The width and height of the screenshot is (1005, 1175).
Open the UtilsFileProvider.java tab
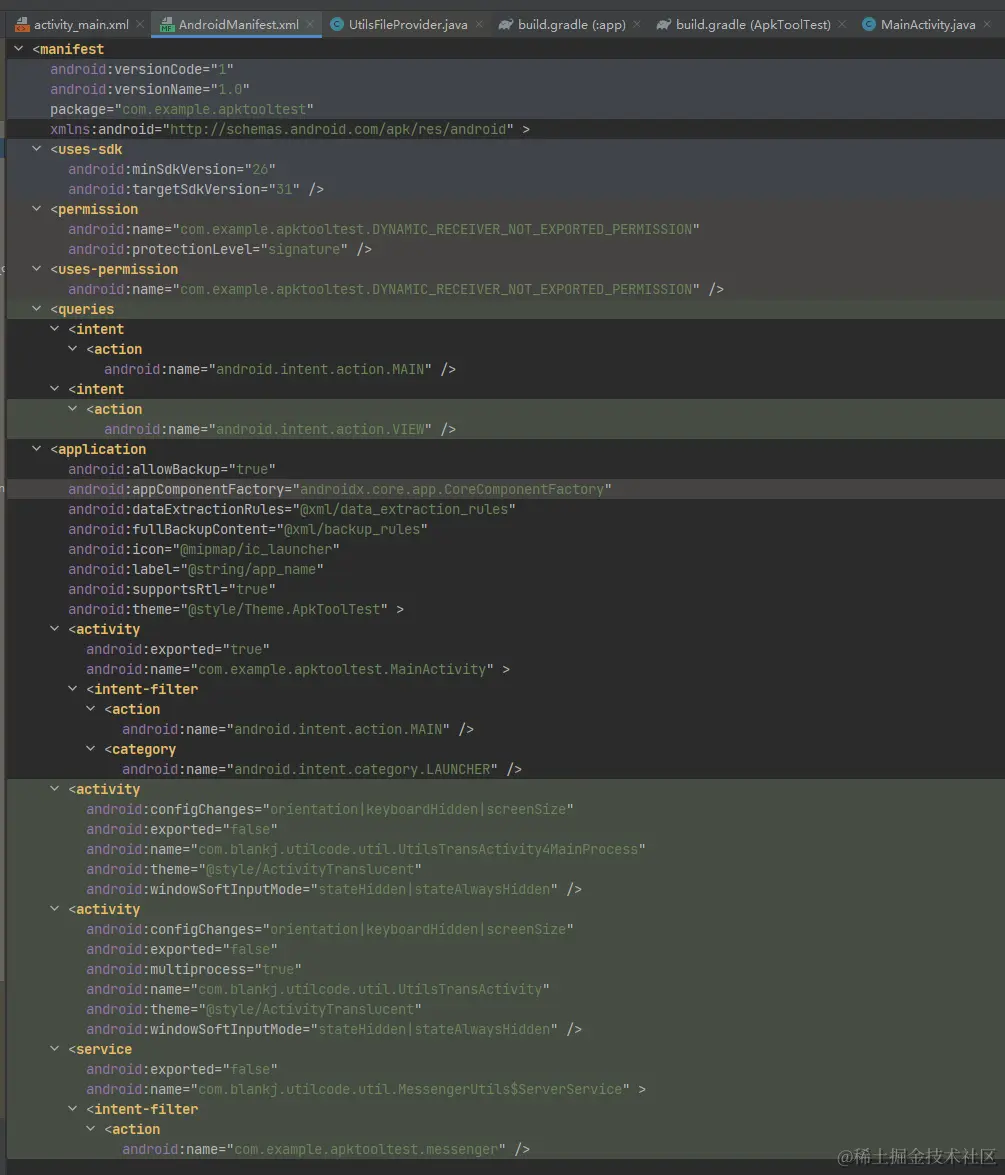408,25
